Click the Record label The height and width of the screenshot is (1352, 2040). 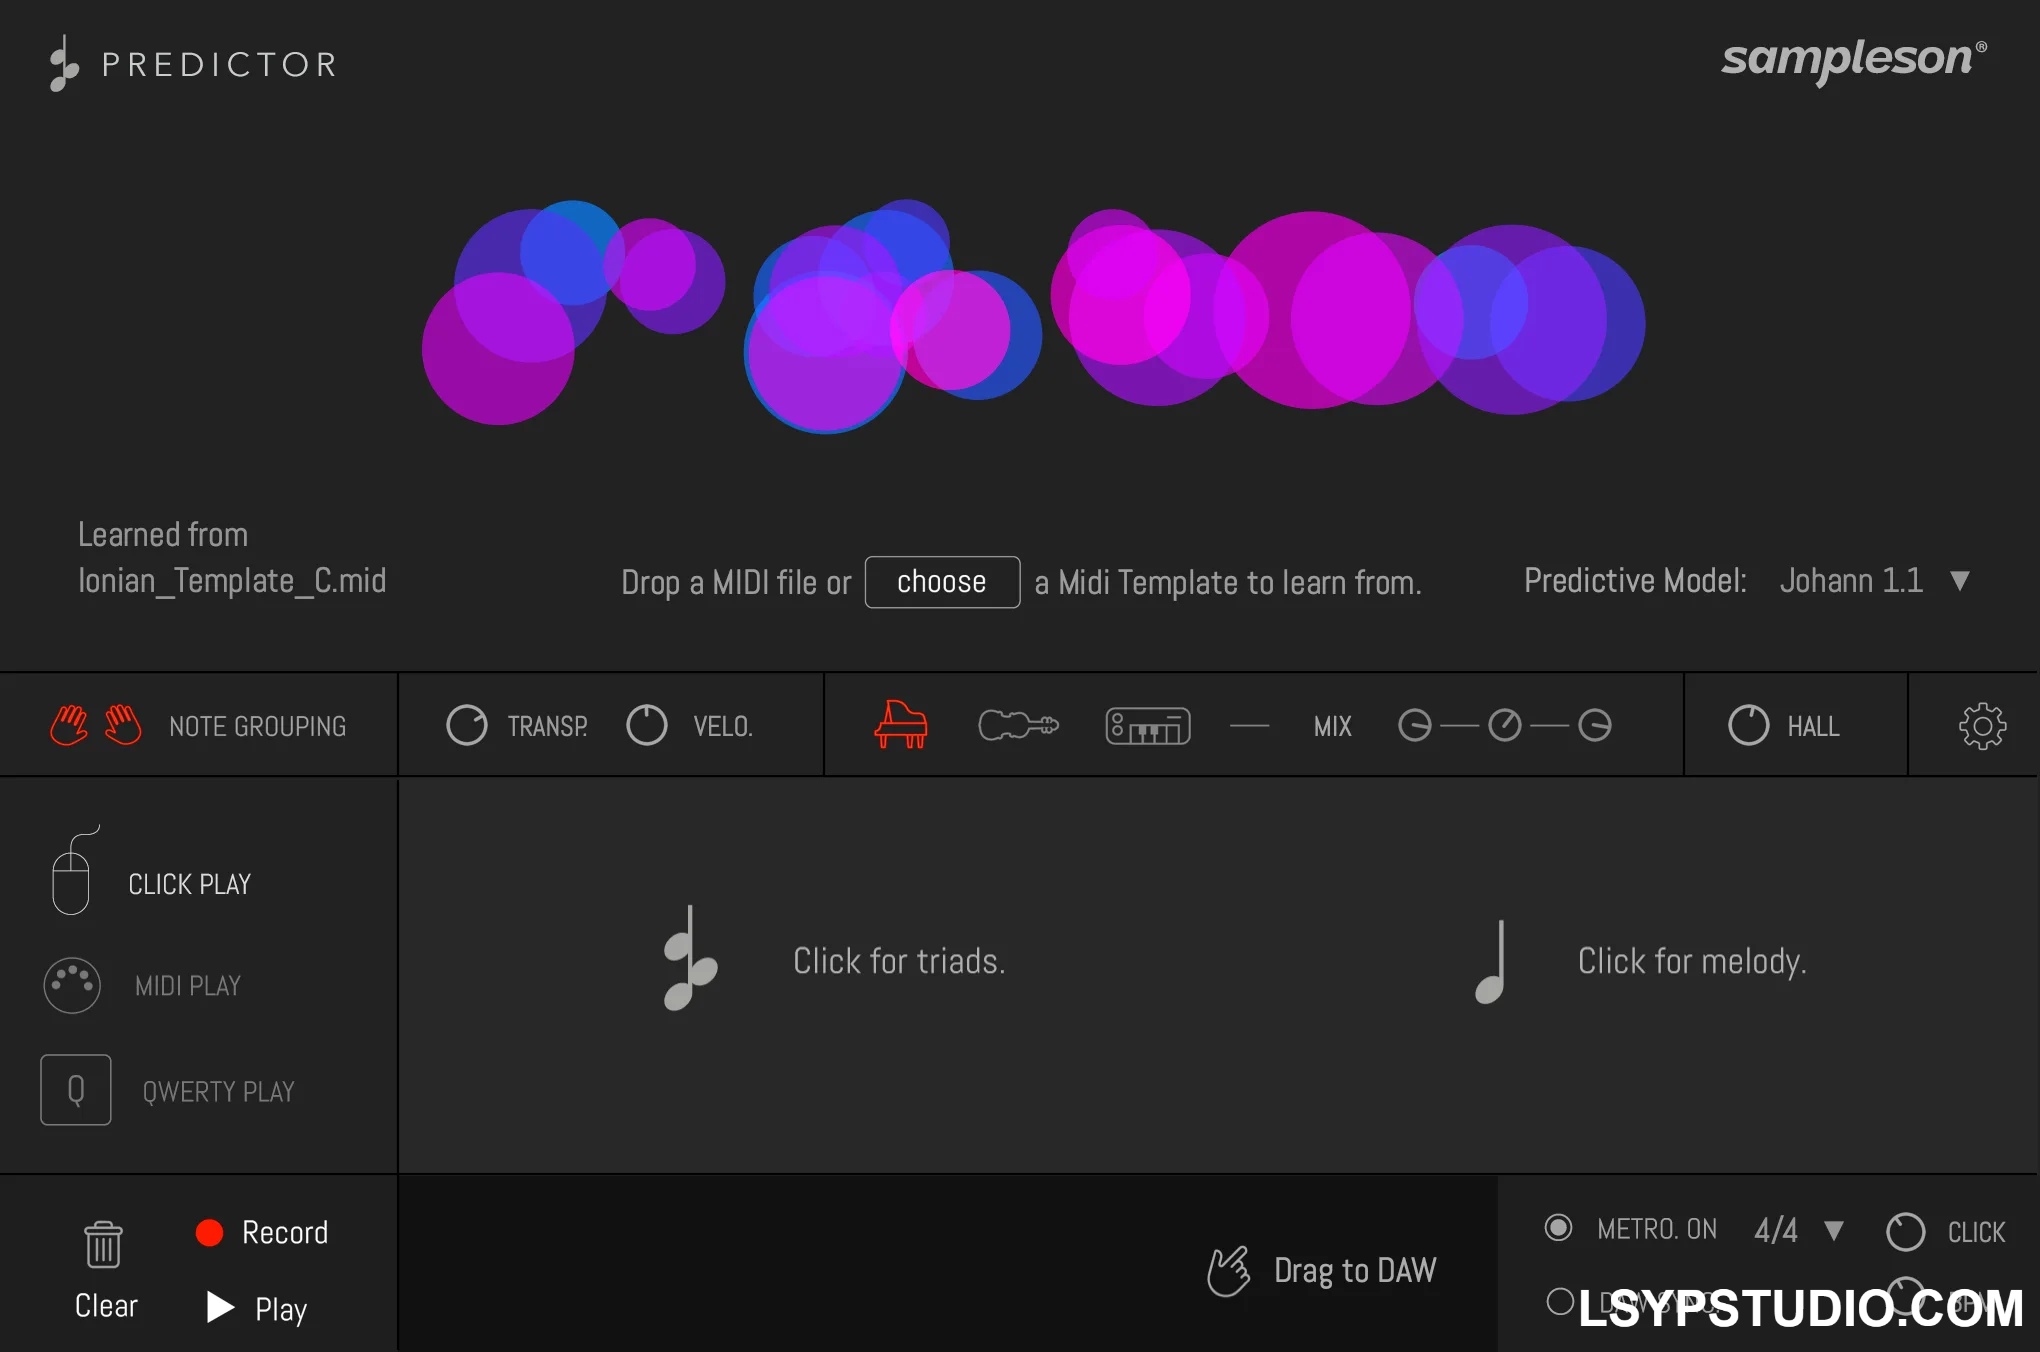[285, 1232]
